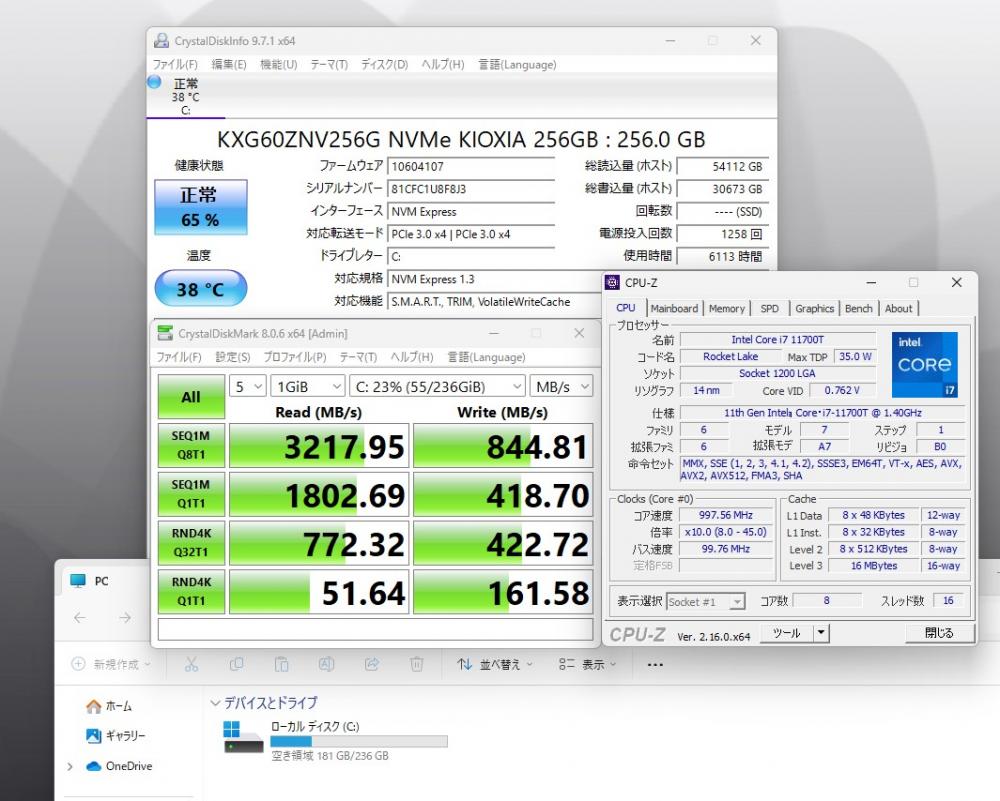Click the firmware field showing 10604107
The height and width of the screenshot is (801, 1000).
[x=471, y=166]
